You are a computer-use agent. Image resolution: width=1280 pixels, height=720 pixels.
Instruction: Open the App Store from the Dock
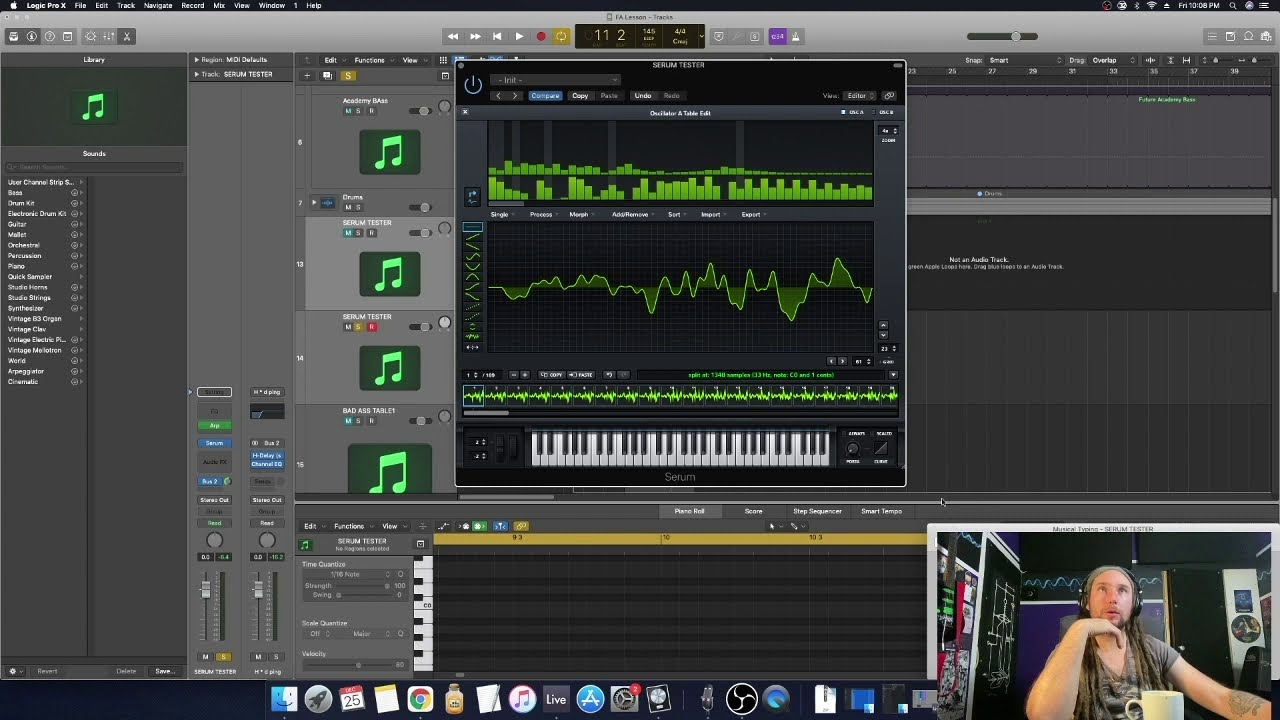[x=590, y=699]
